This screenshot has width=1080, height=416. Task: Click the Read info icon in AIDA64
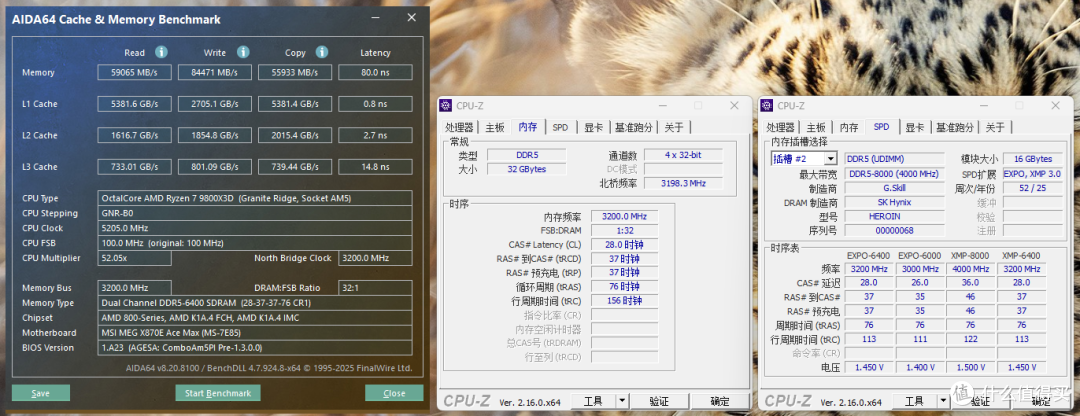point(161,52)
